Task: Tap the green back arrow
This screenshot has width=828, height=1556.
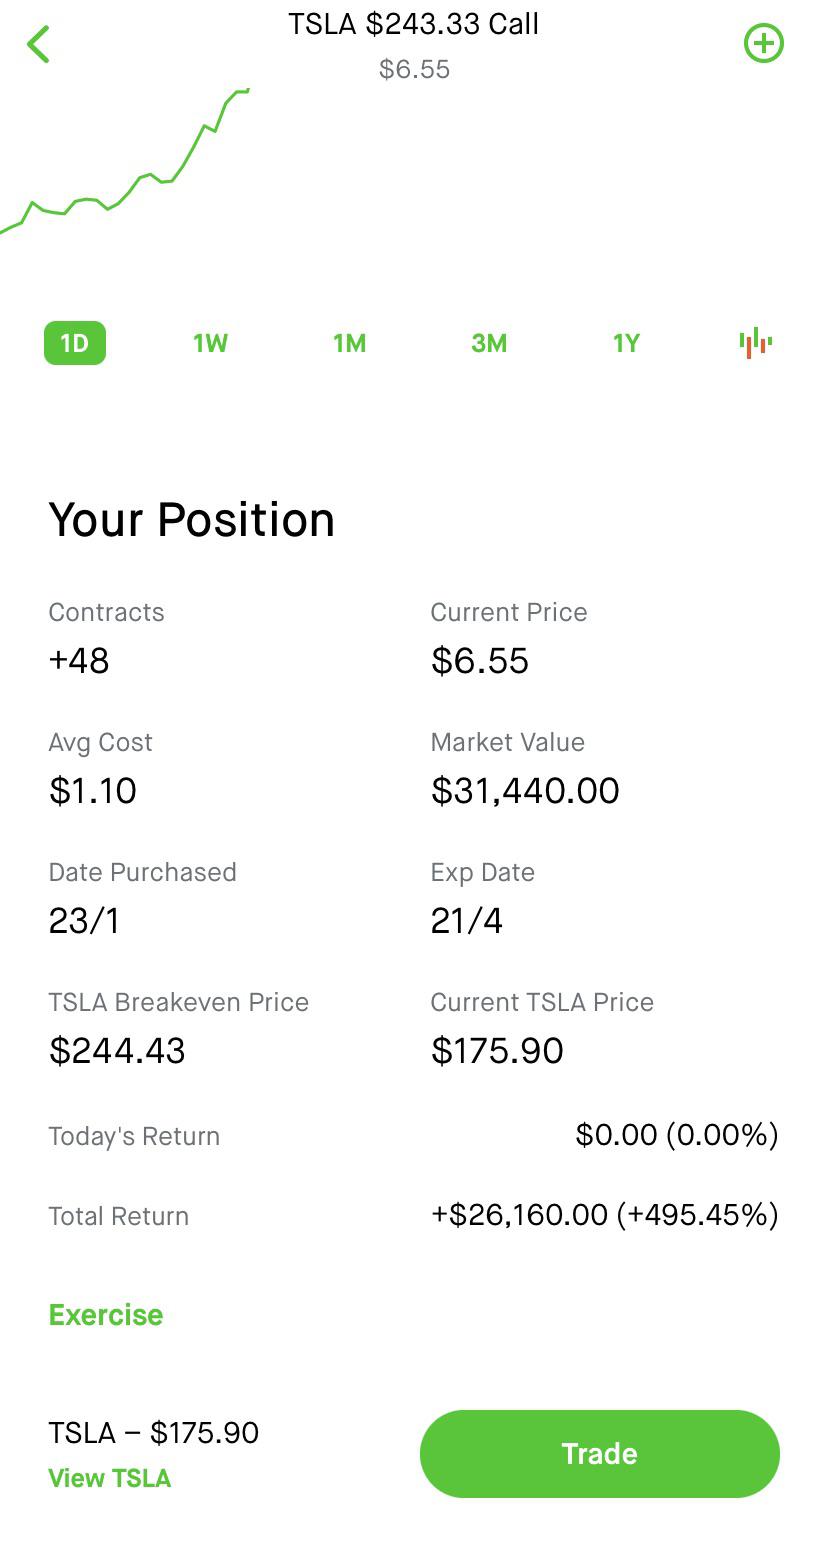Action: (x=38, y=44)
